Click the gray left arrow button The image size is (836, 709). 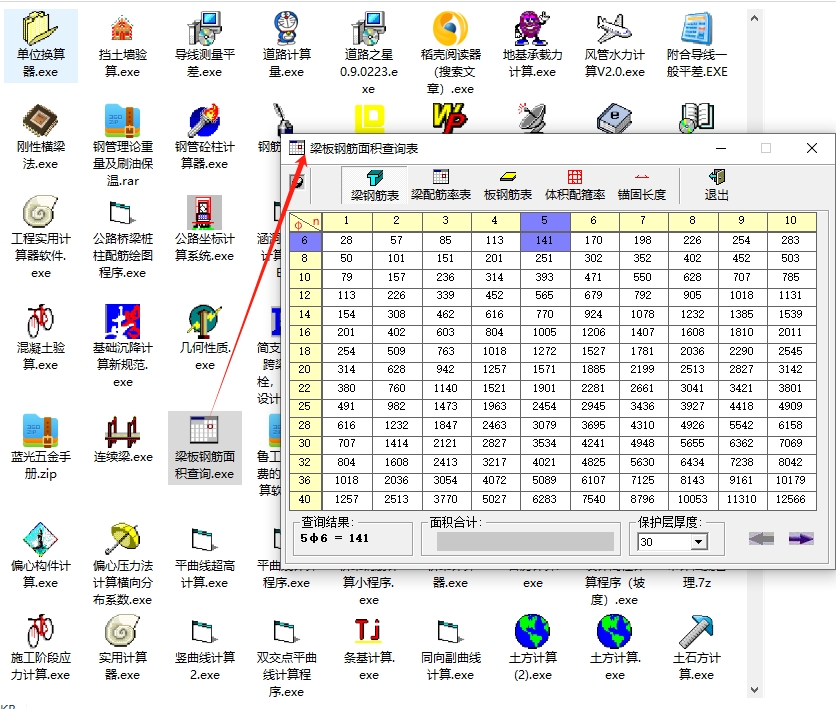click(761, 538)
